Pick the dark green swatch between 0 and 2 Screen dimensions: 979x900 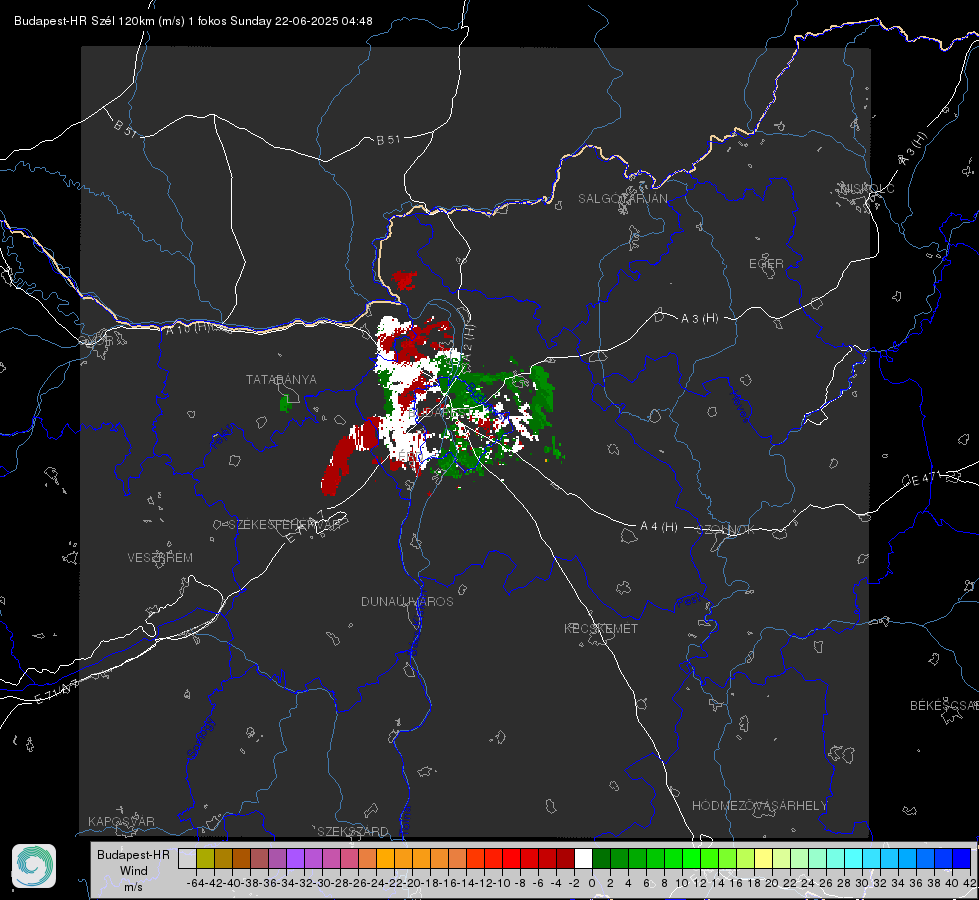(601, 858)
